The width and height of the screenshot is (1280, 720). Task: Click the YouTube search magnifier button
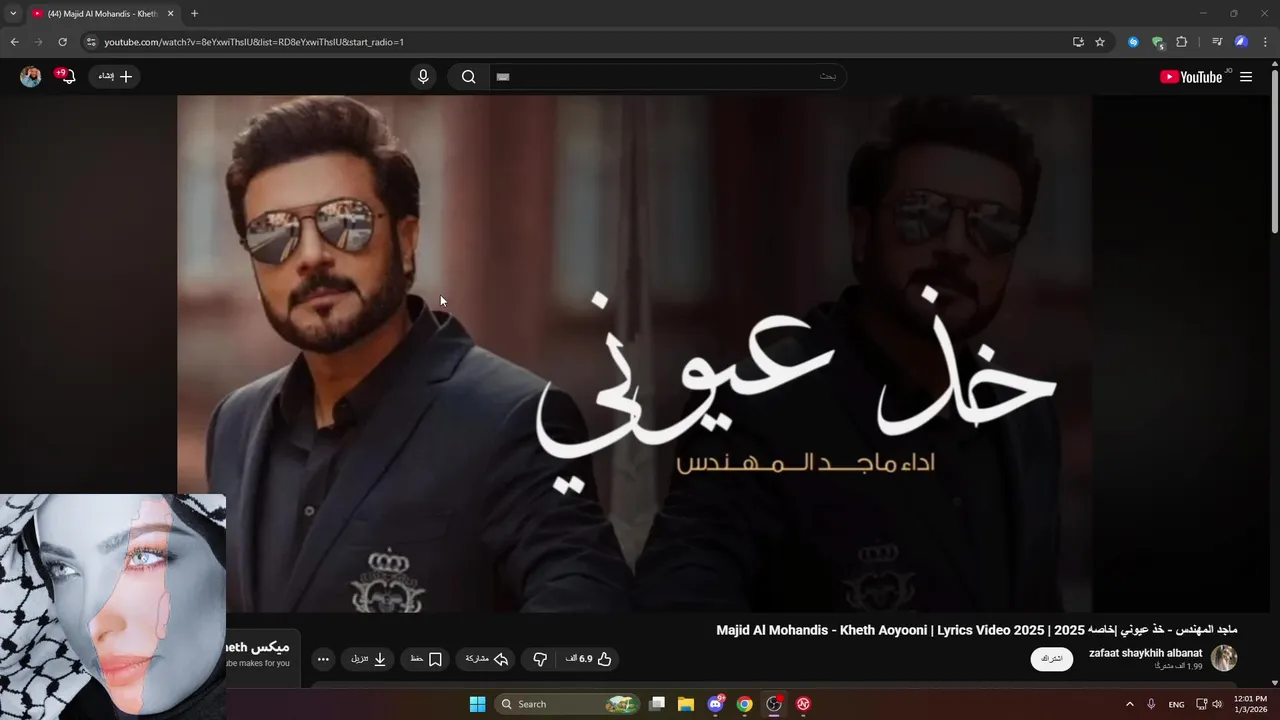pyautogui.click(x=468, y=77)
